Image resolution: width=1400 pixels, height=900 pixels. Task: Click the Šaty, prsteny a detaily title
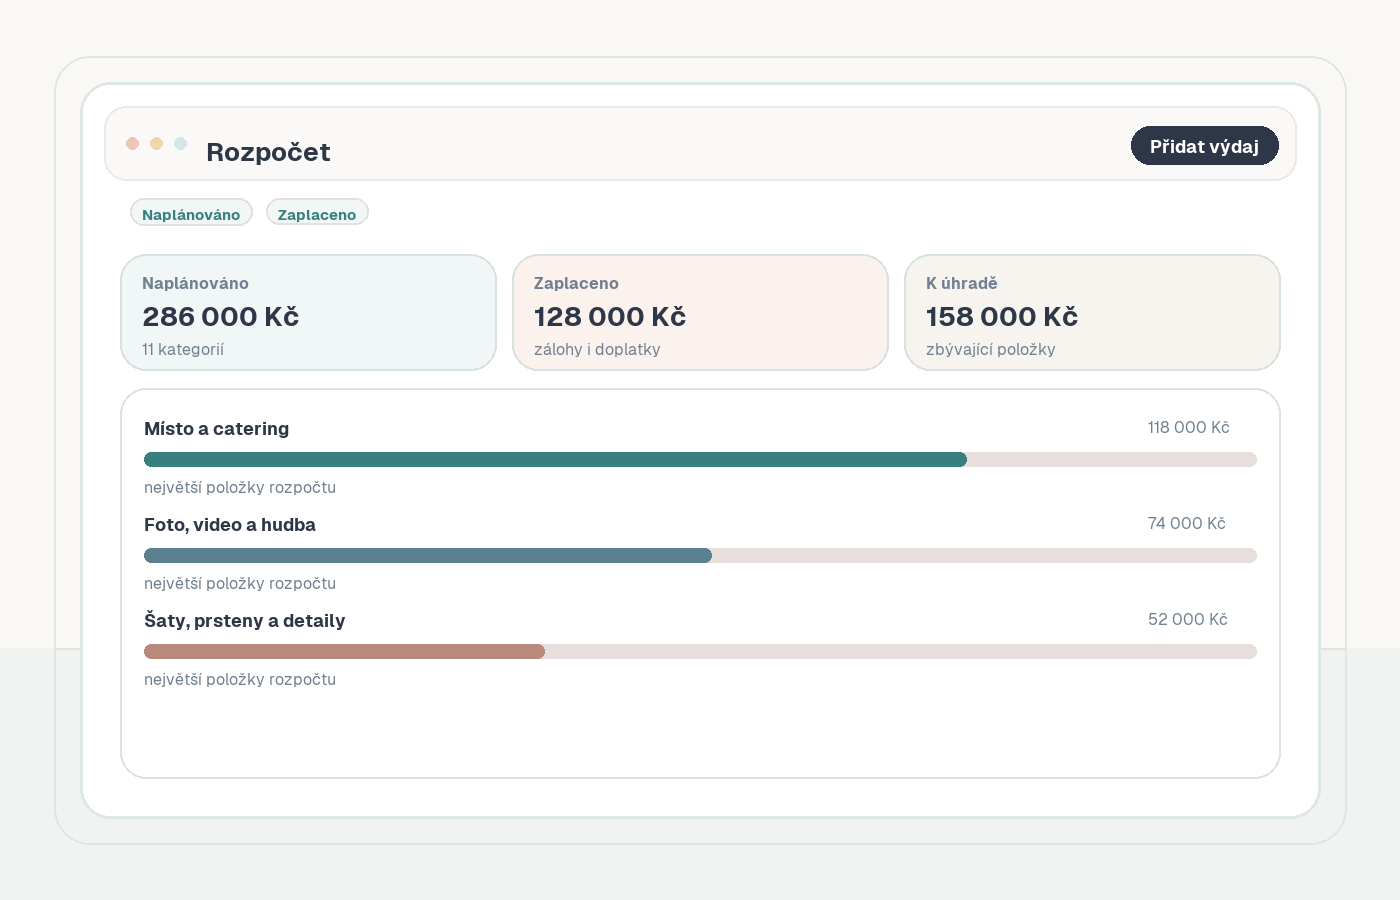[244, 621]
